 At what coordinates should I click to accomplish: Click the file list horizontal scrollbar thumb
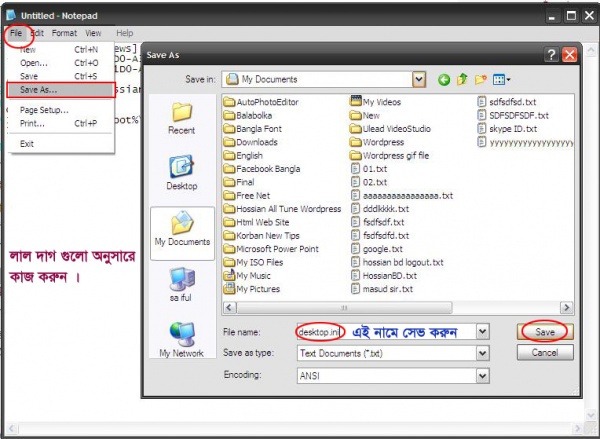point(344,307)
